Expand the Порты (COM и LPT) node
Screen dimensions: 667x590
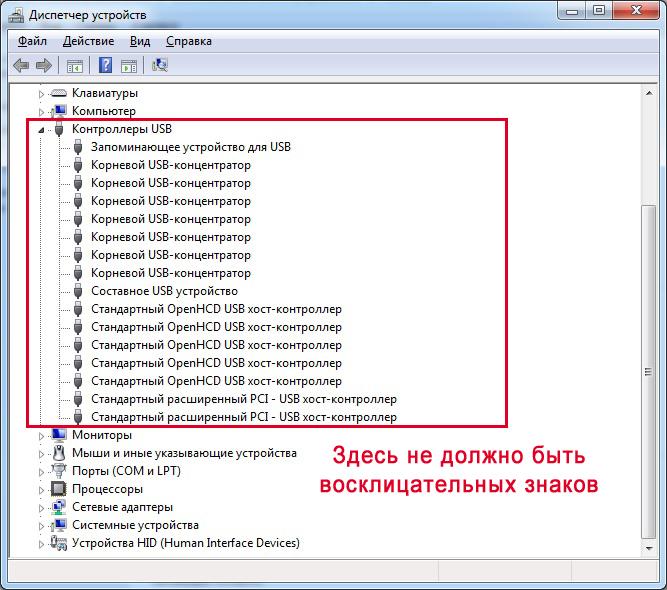[41, 472]
